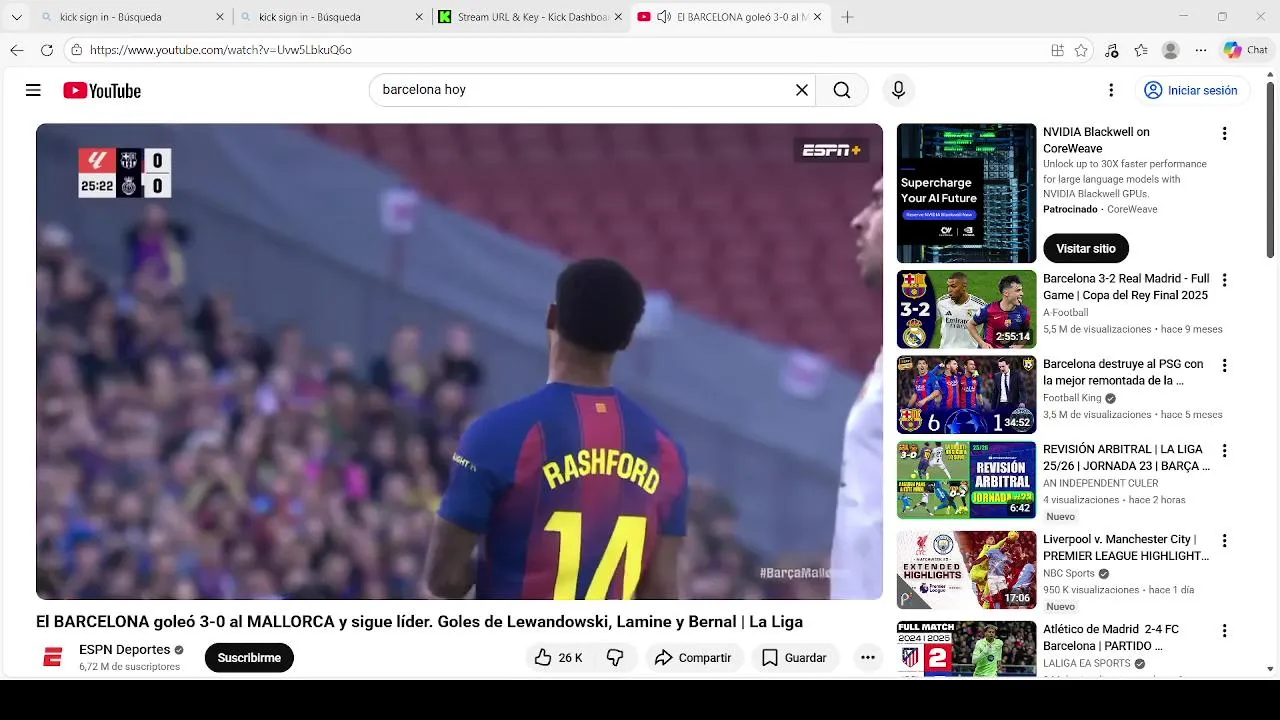Open NVIDIA Blackwell on CoreWeave title

1096,140
